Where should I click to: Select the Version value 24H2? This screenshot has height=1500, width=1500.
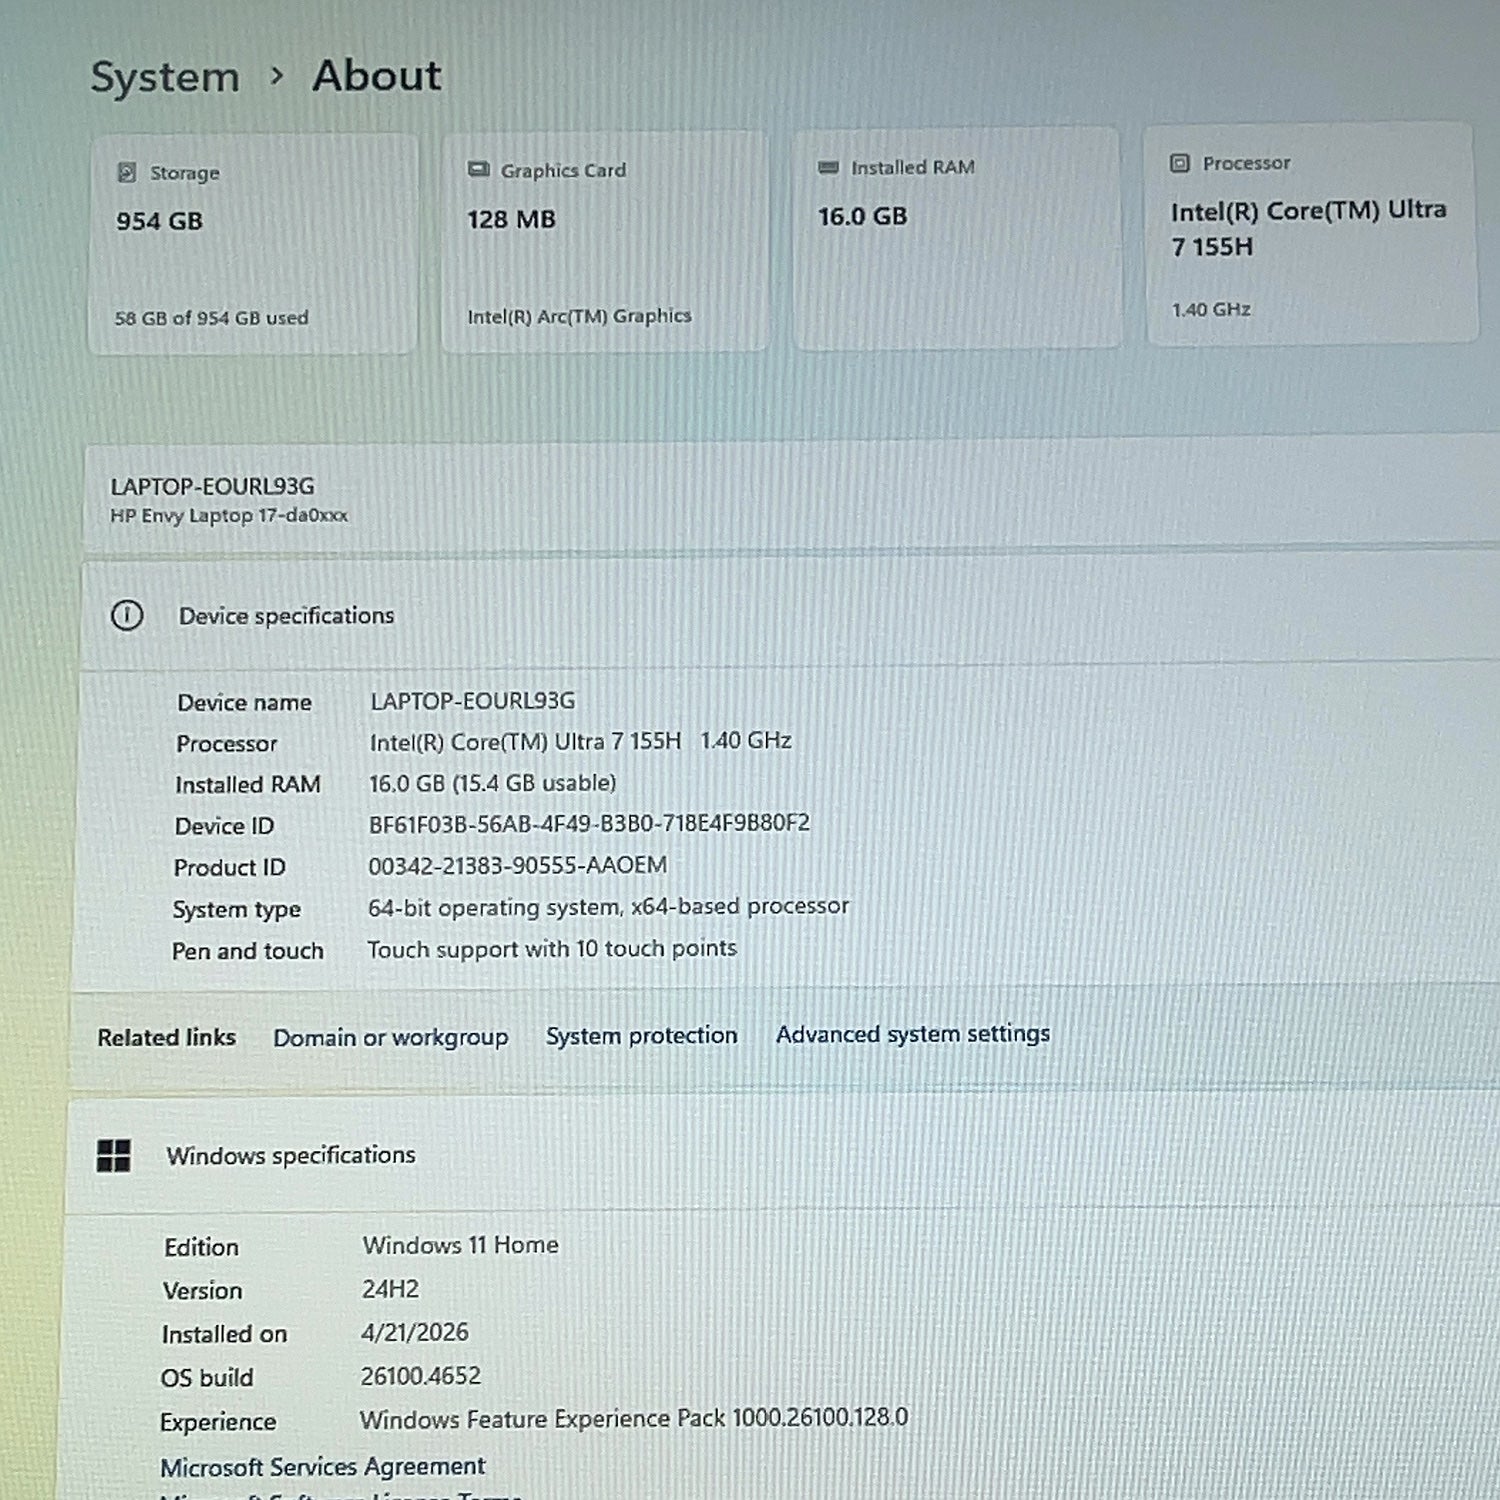pyautogui.click(x=390, y=1289)
